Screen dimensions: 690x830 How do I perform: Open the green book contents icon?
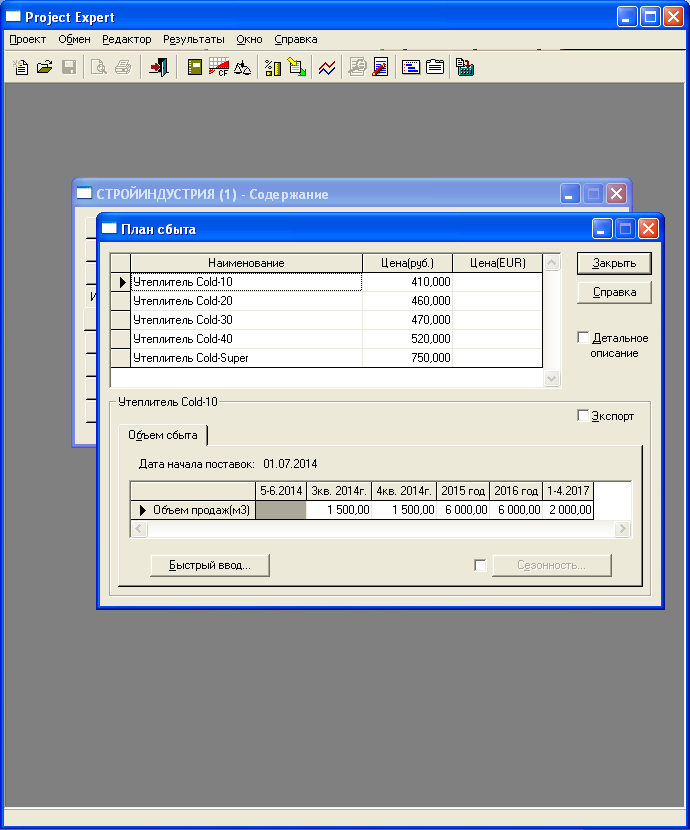pos(195,67)
